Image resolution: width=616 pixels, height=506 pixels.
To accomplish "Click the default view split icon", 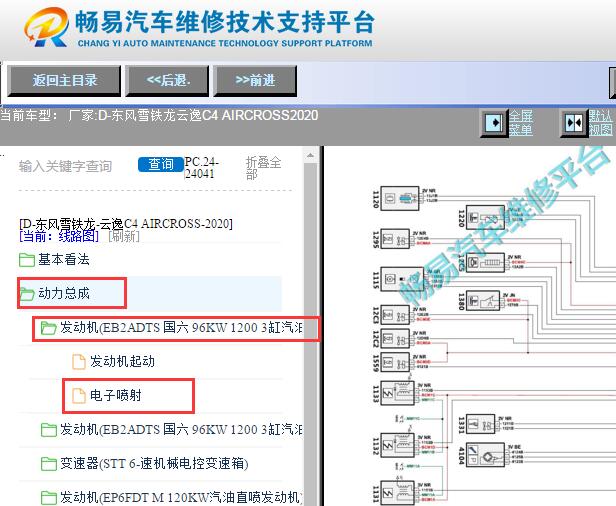I will (x=574, y=123).
